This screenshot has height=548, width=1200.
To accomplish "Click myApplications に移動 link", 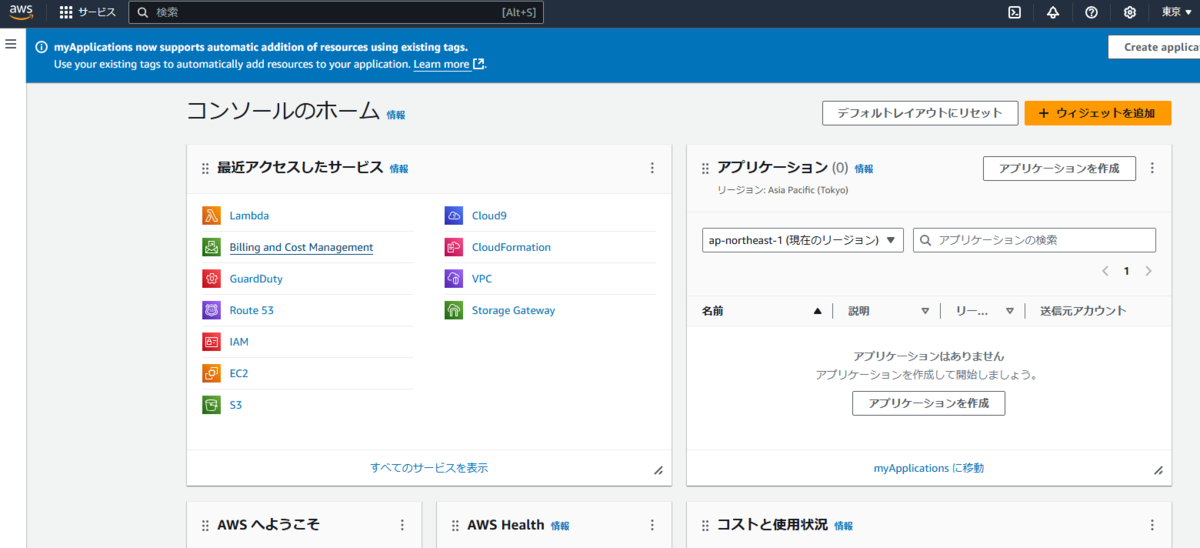I will tap(928, 468).
